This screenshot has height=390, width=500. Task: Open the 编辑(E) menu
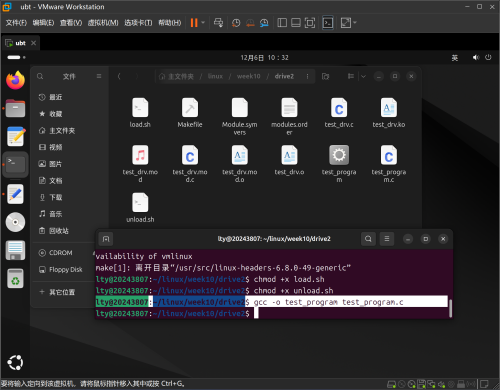(43, 23)
